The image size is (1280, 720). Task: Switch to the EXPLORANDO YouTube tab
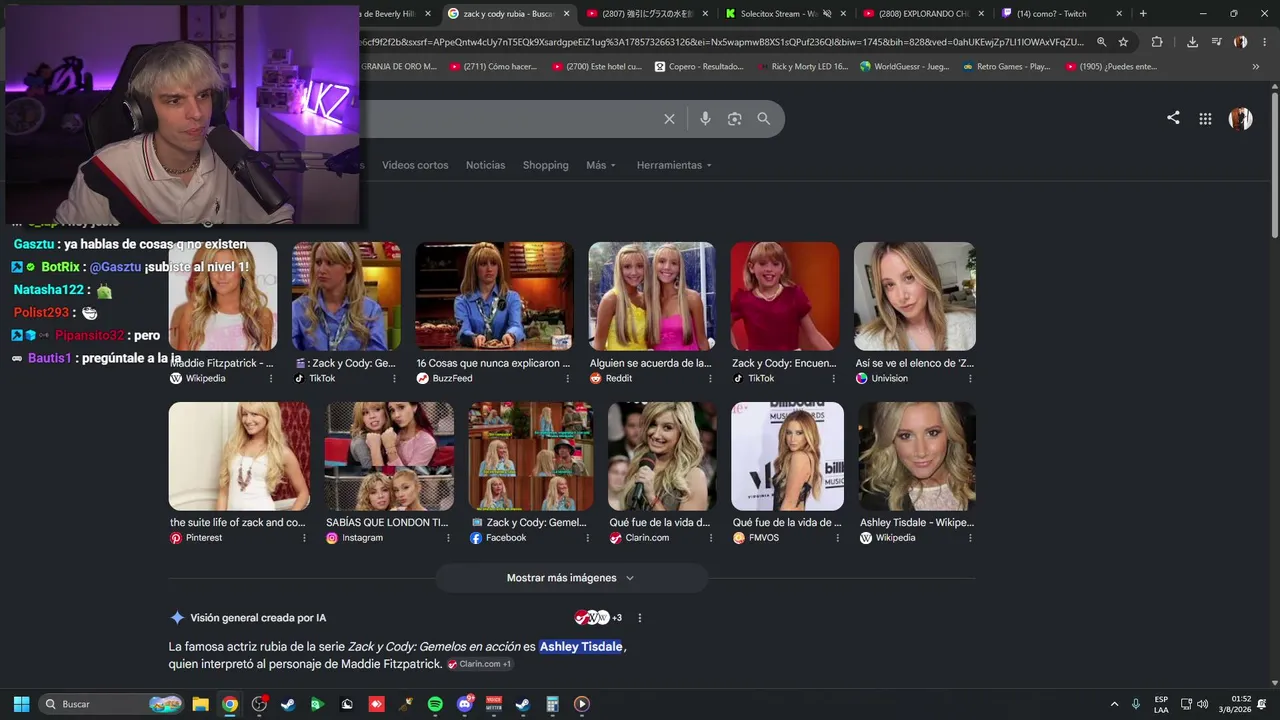point(922,14)
